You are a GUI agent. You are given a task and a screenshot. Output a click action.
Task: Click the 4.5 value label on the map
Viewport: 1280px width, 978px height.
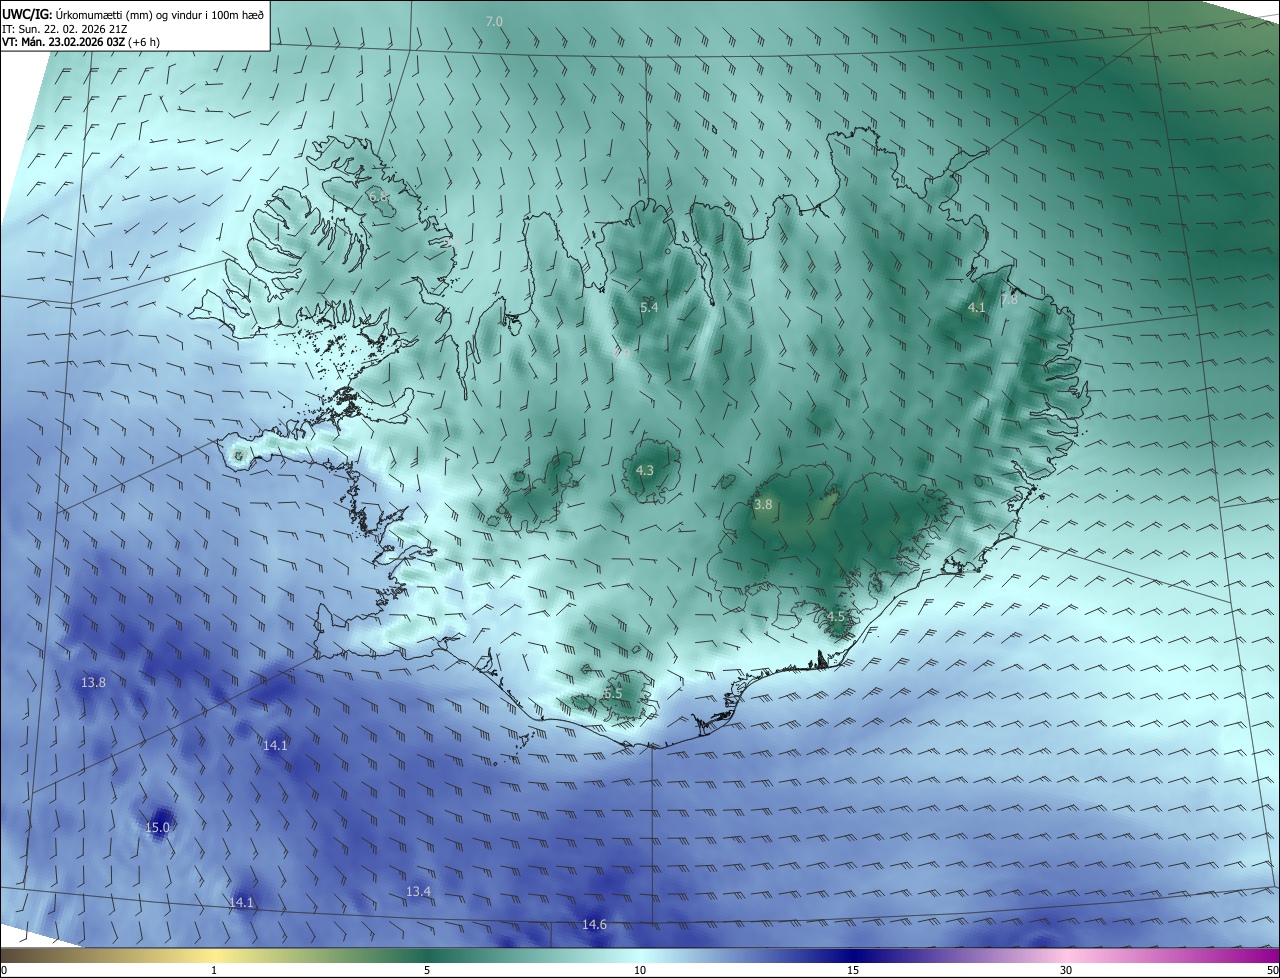click(837, 616)
